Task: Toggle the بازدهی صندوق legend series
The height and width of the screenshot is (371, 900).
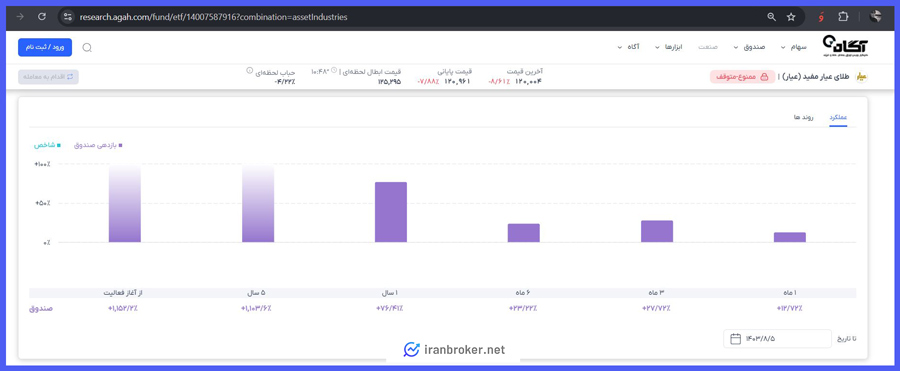Action: coord(98,145)
